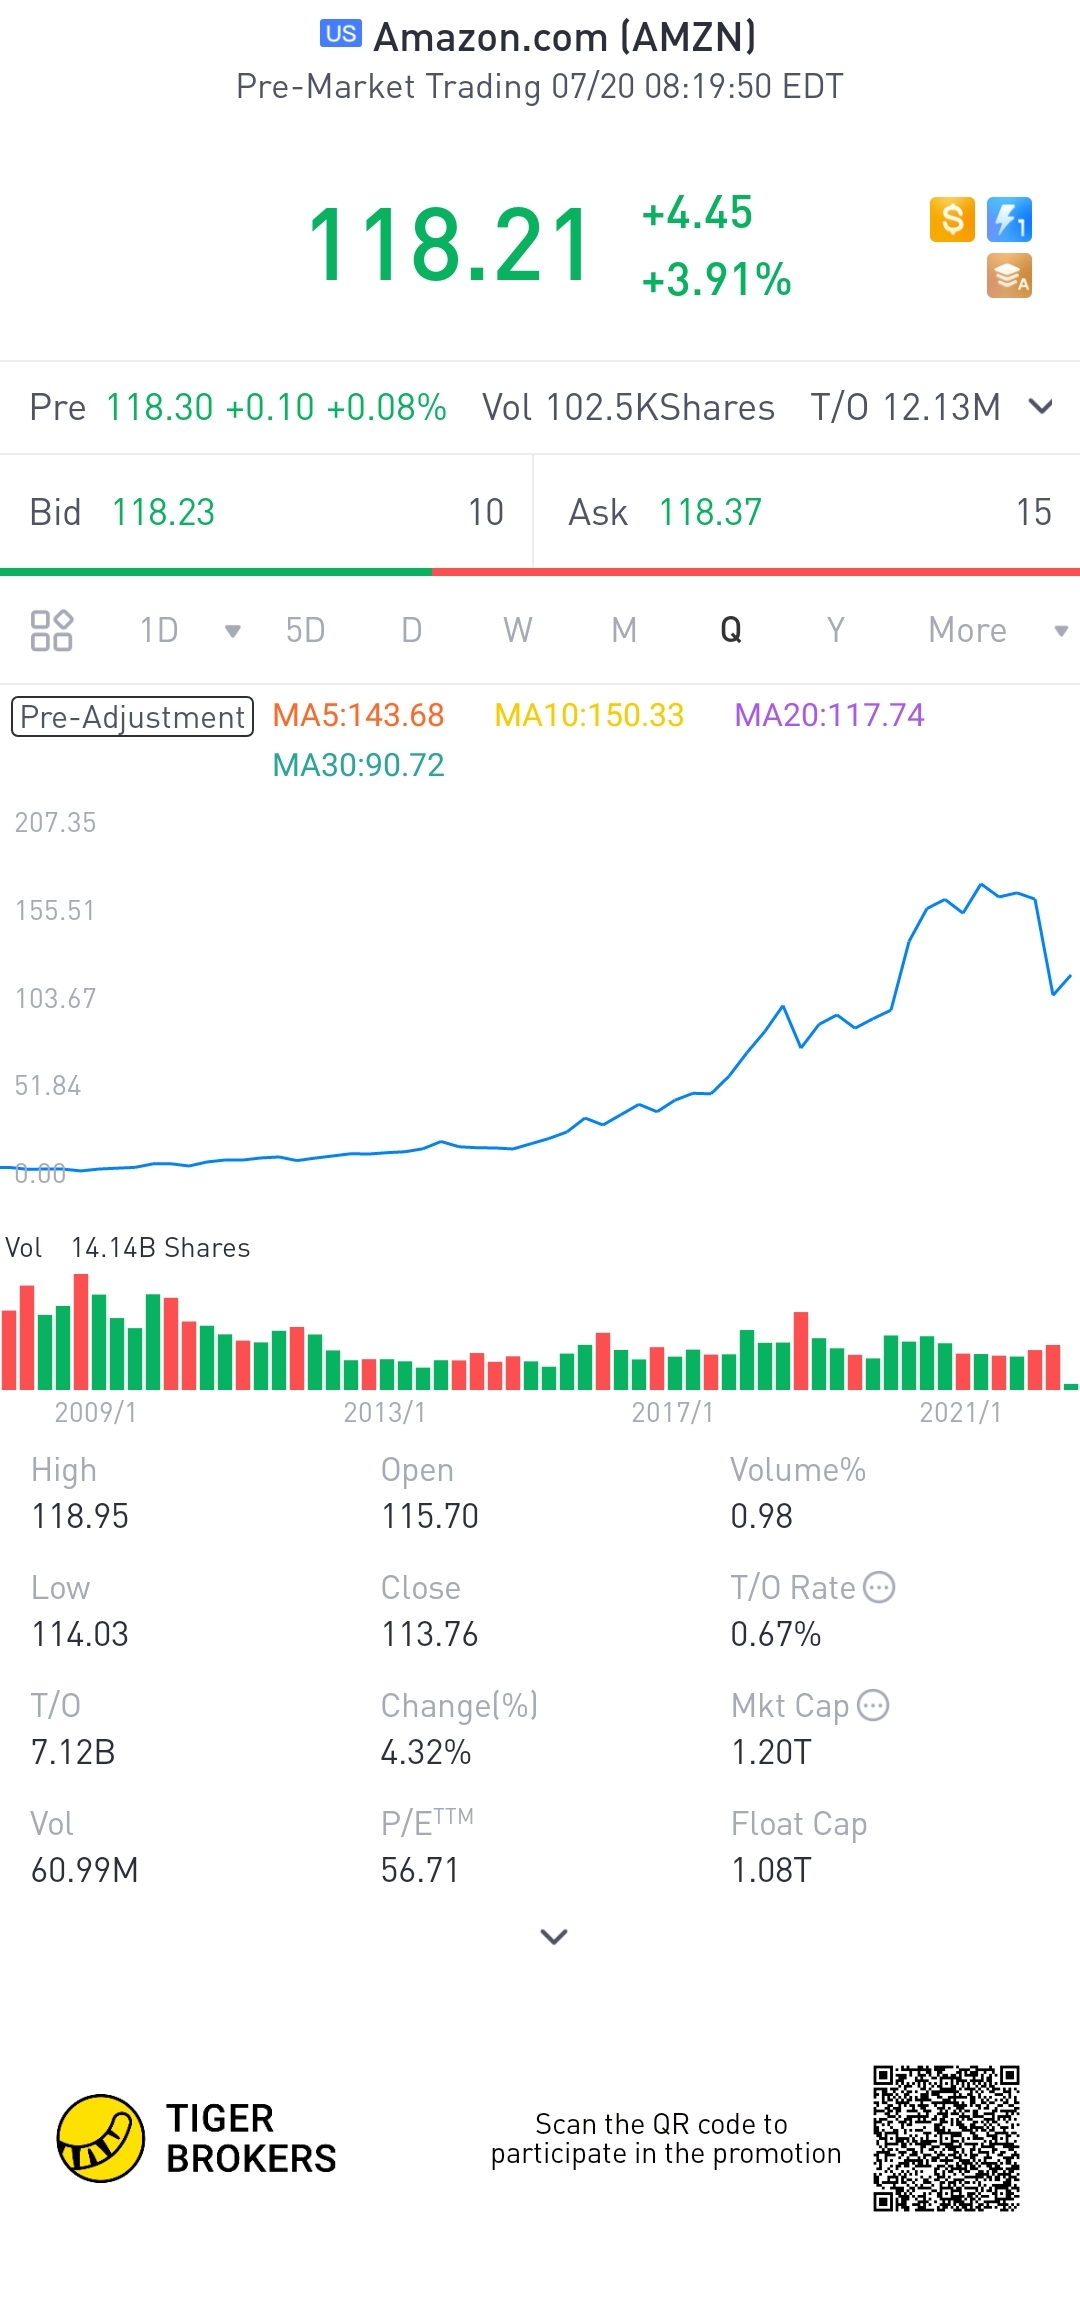1080x2300 pixels.
Task: Tap the 207.35 price axis label
Action: coord(55,822)
